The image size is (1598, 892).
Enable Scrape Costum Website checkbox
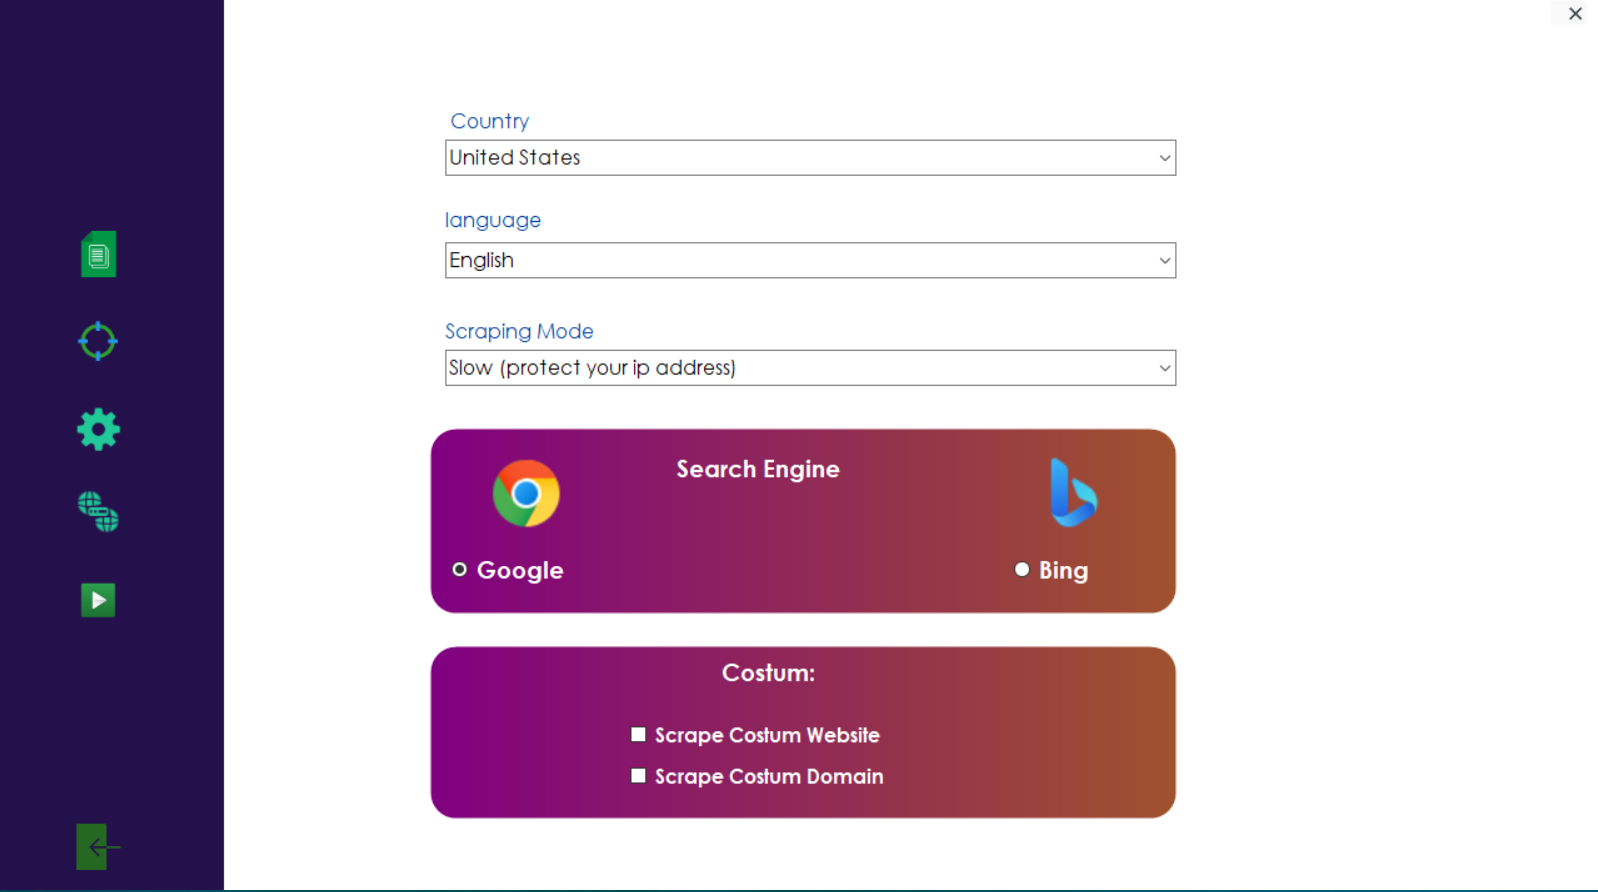click(x=638, y=734)
